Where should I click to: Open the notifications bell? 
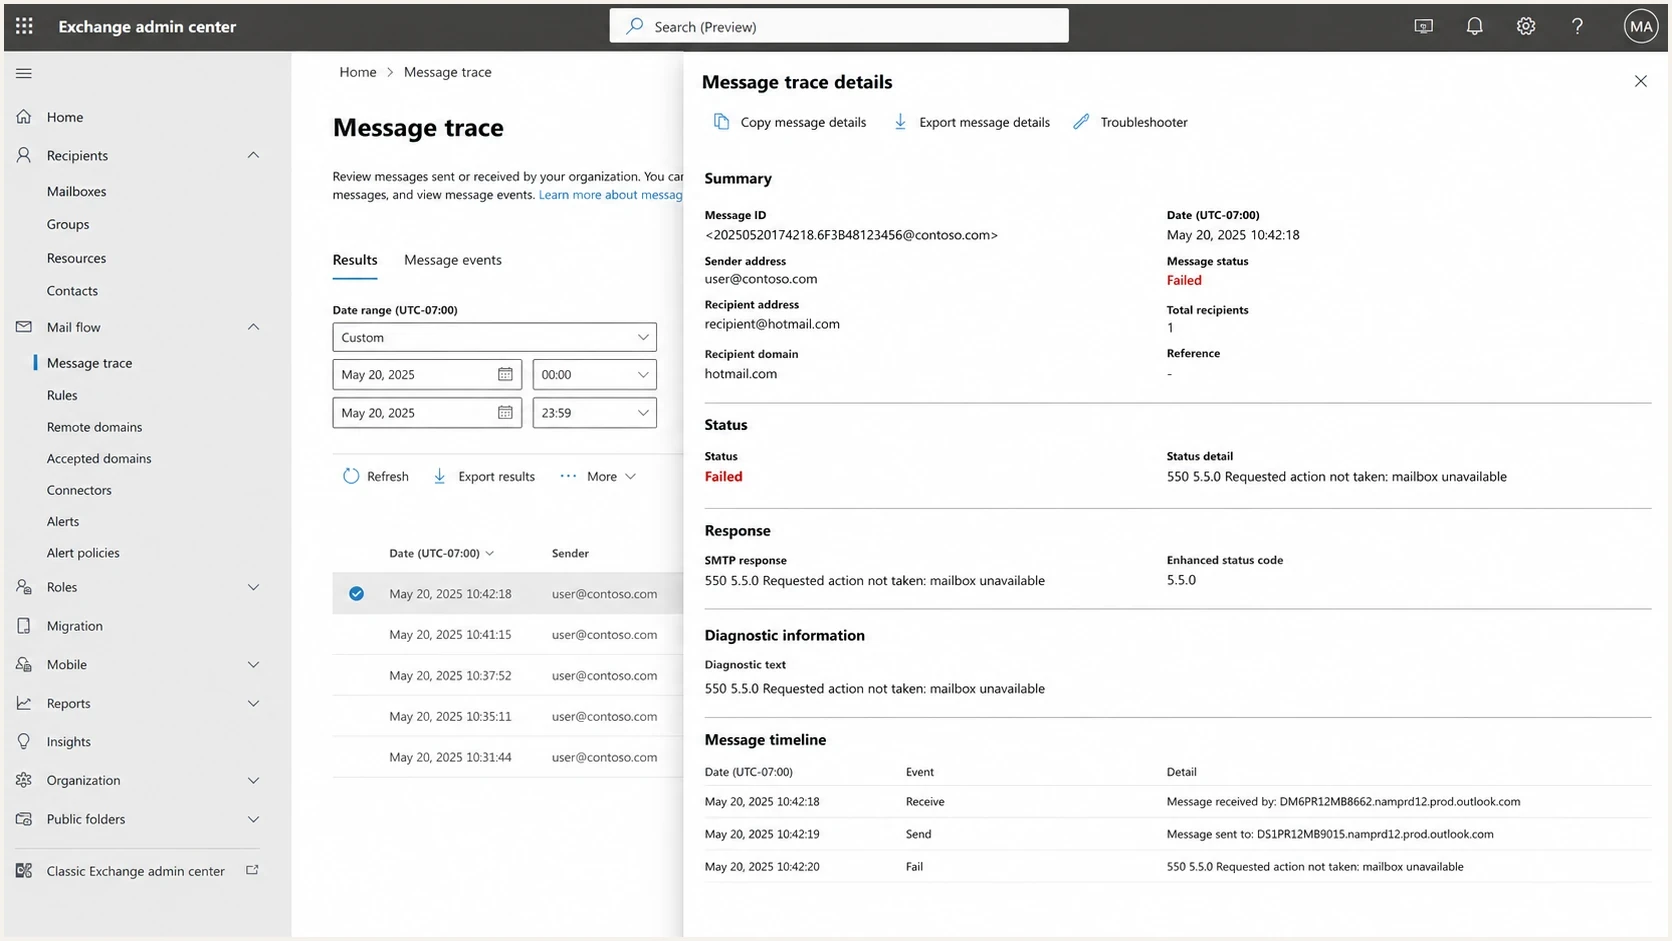[x=1474, y=27]
